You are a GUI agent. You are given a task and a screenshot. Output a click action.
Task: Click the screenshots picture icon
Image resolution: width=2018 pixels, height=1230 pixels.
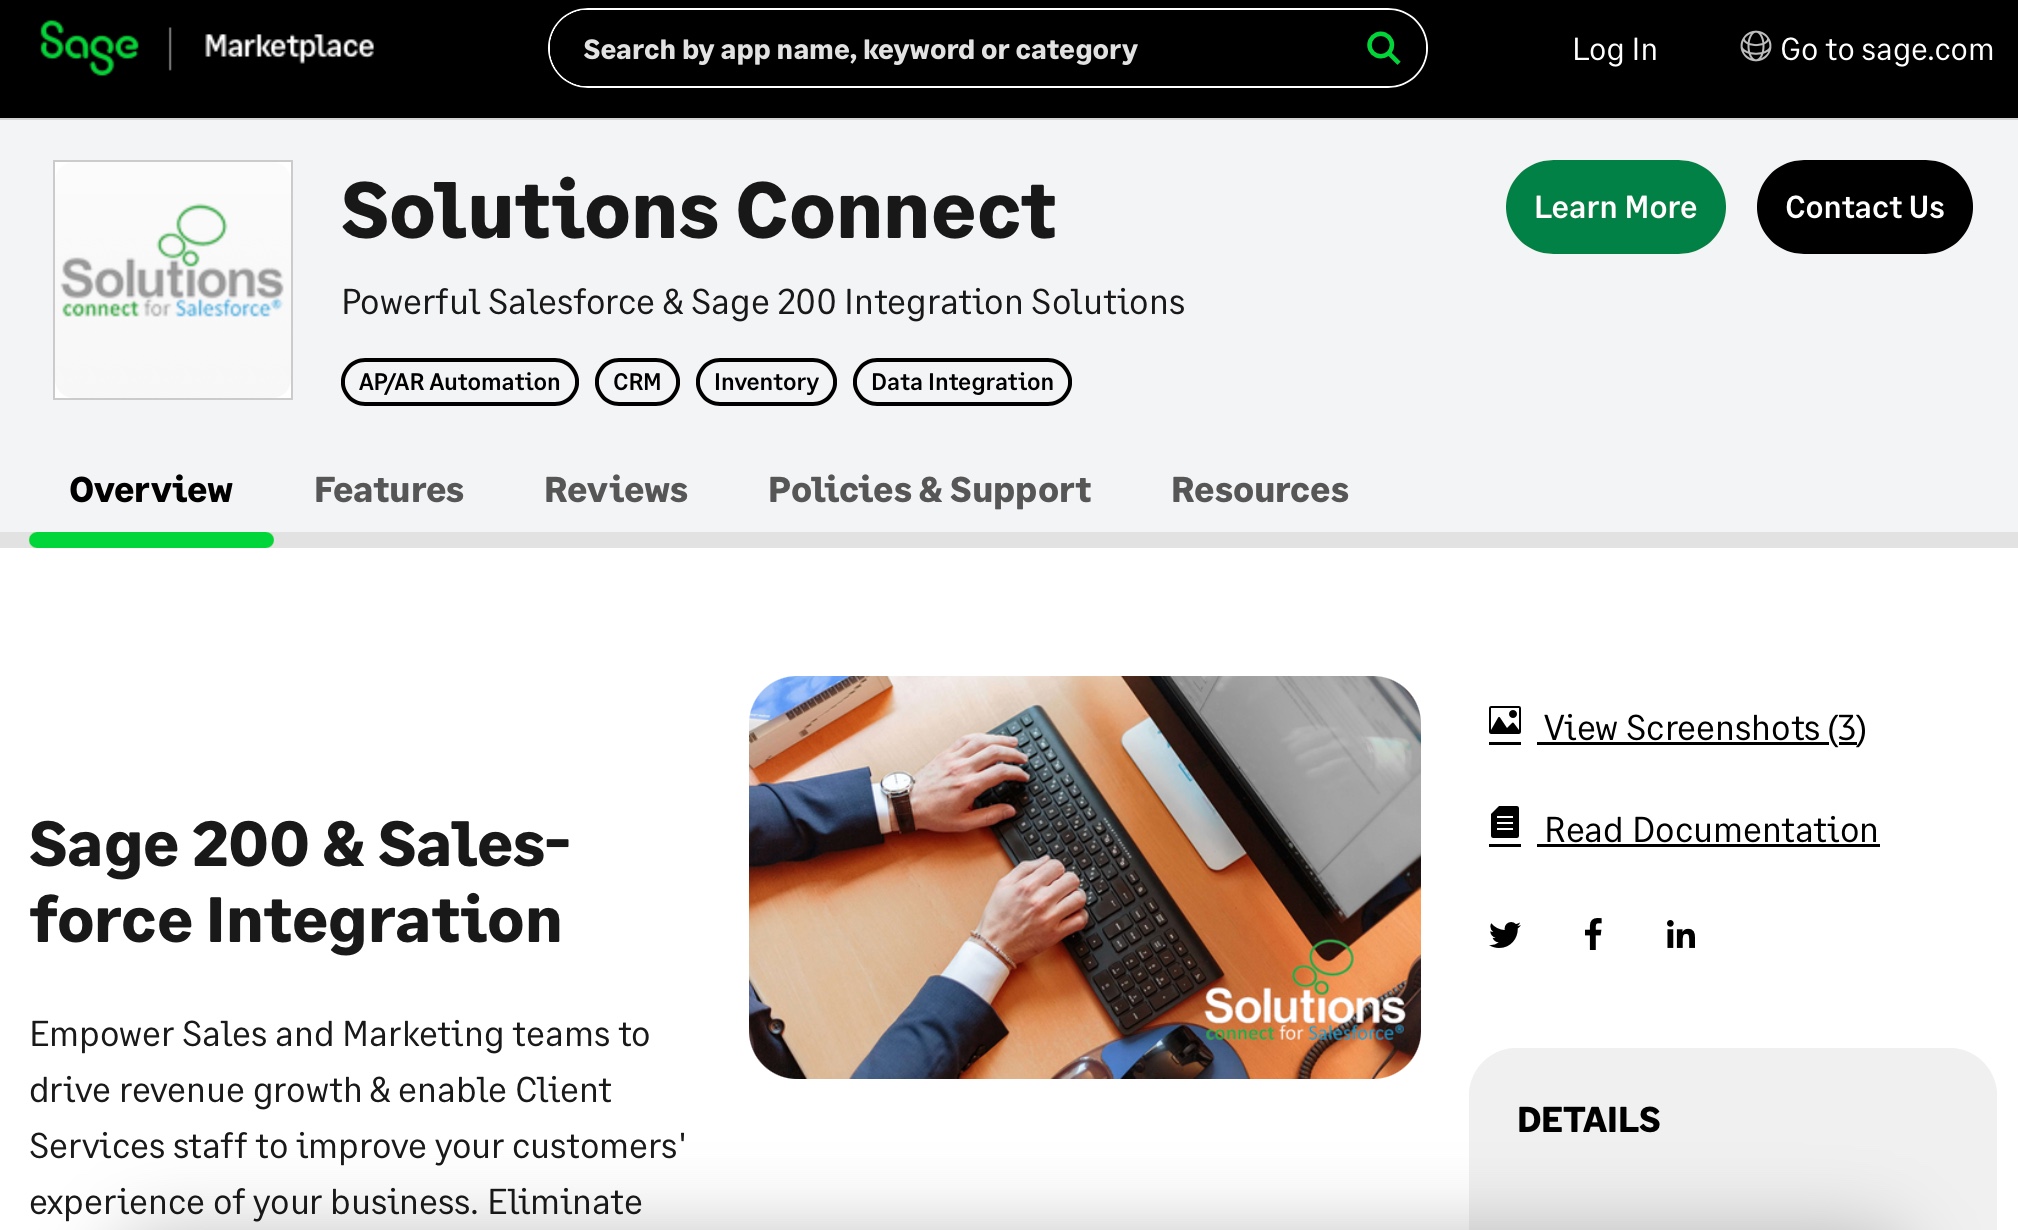coord(1505,722)
